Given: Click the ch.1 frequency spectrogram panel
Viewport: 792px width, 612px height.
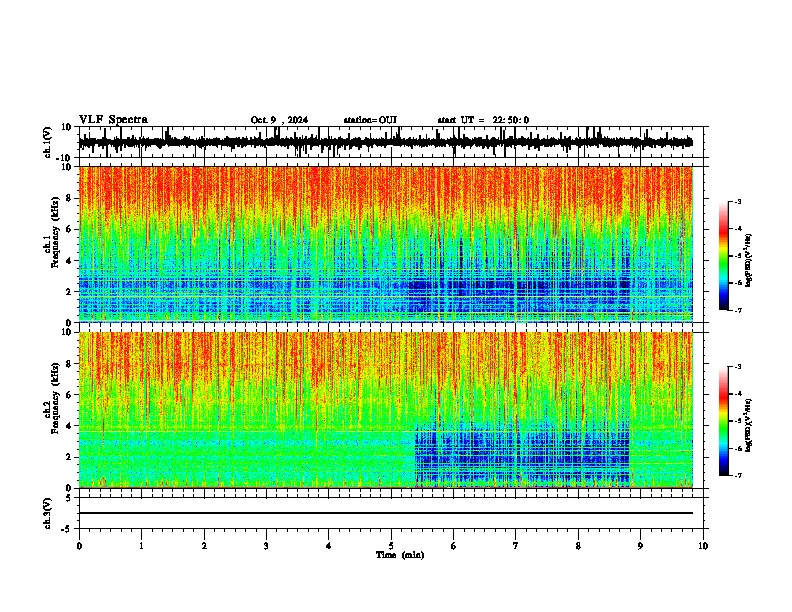Looking at the screenshot, I should (386, 244).
